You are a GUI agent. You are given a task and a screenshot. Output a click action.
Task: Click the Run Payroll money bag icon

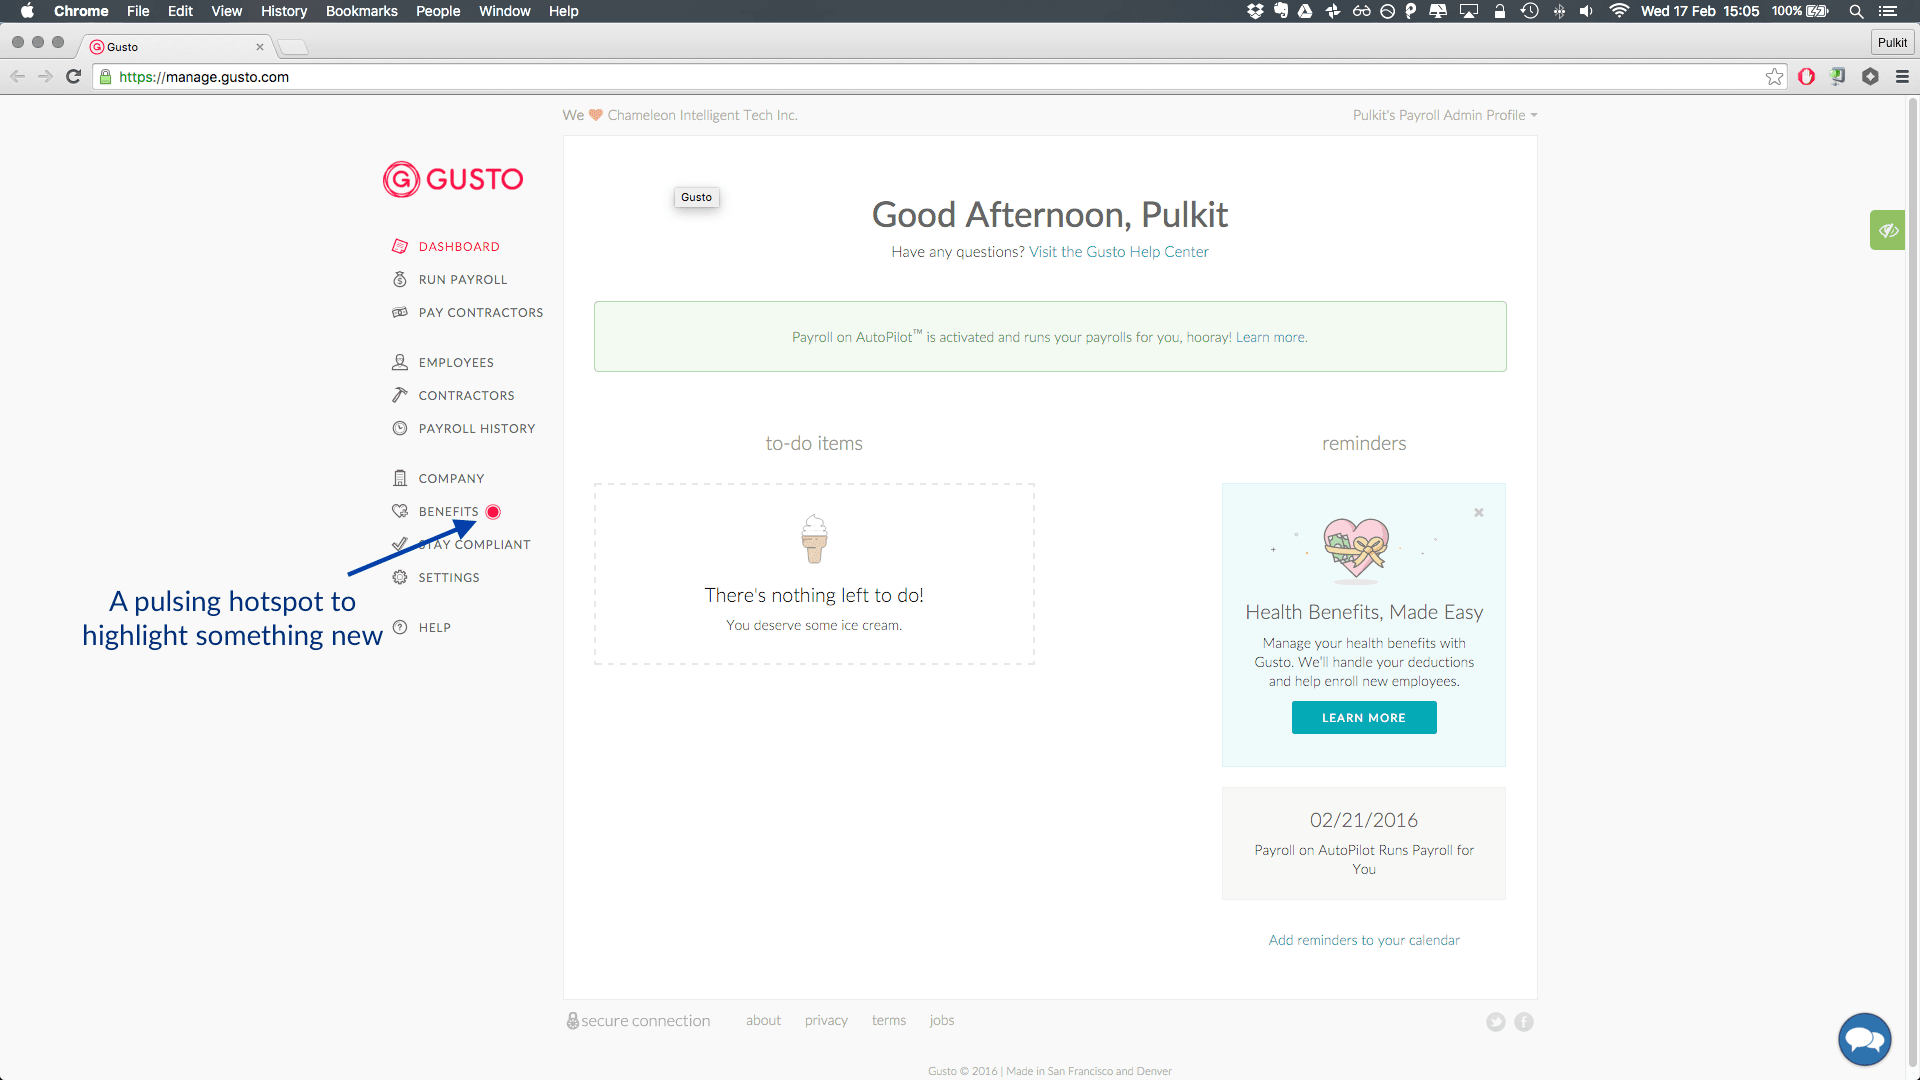pyautogui.click(x=400, y=279)
